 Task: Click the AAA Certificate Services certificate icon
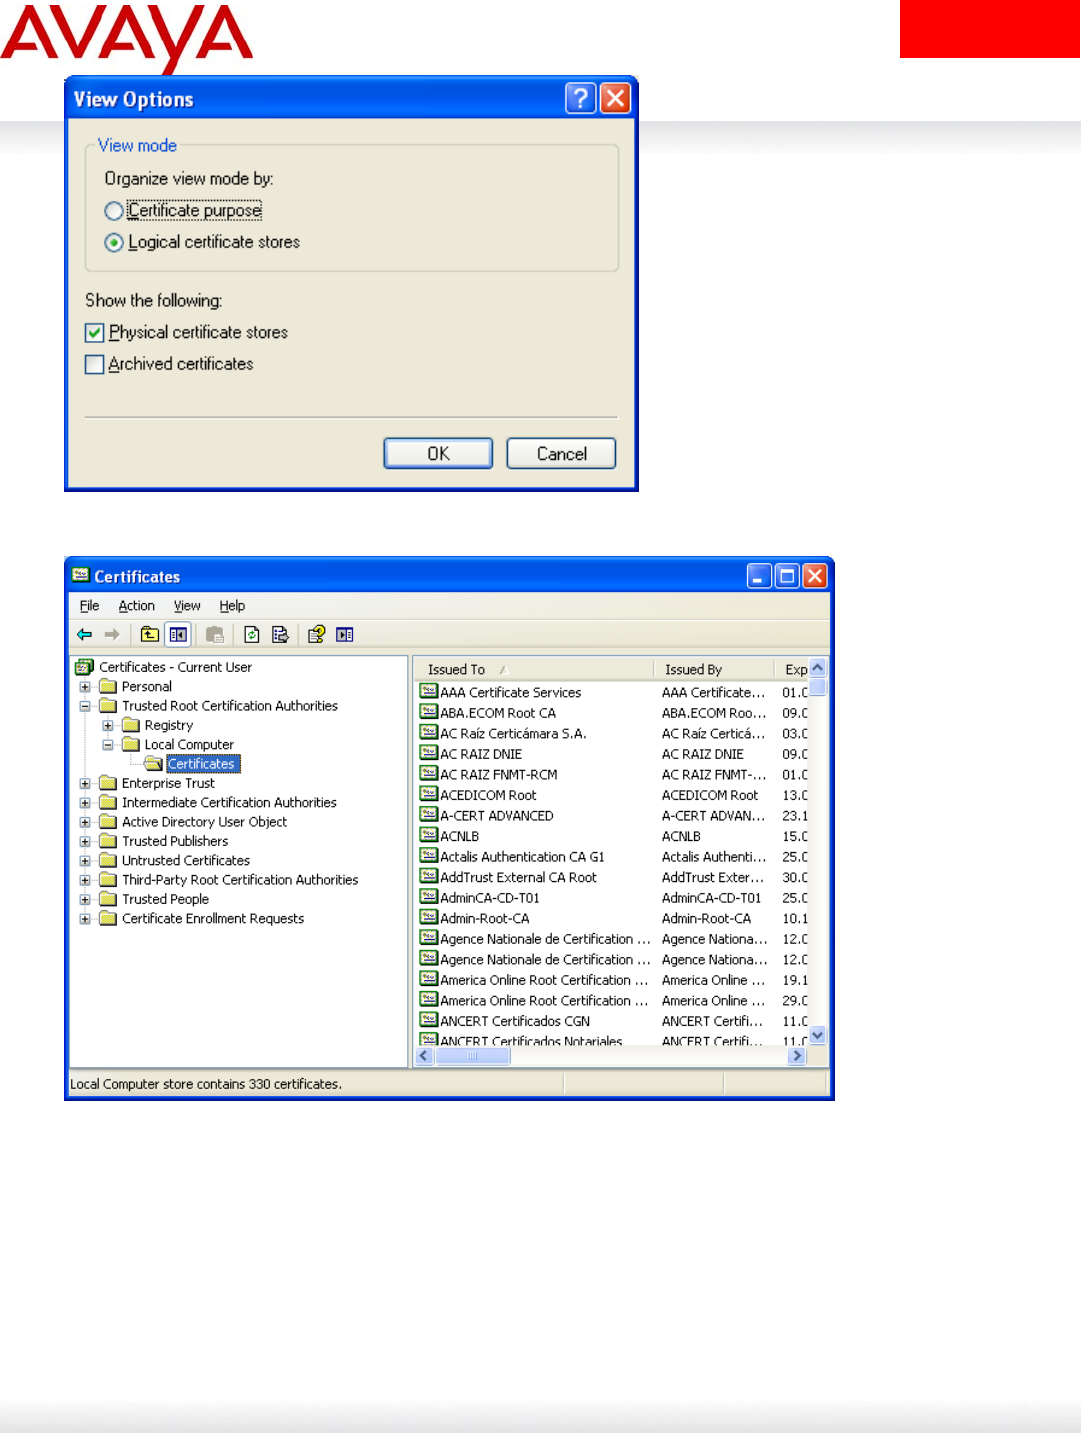pyautogui.click(x=429, y=691)
